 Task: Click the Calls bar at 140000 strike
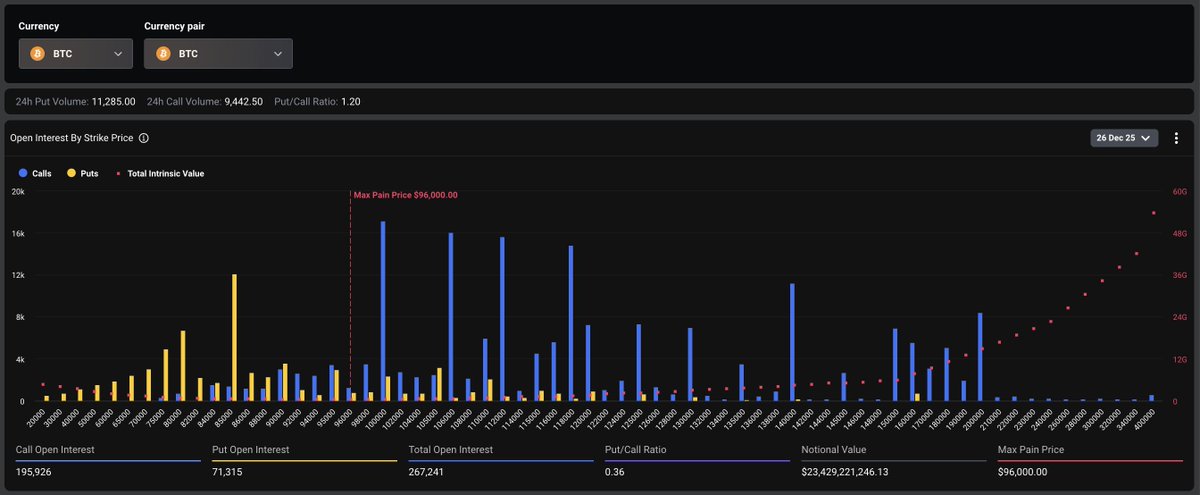click(x=792, y=342)
